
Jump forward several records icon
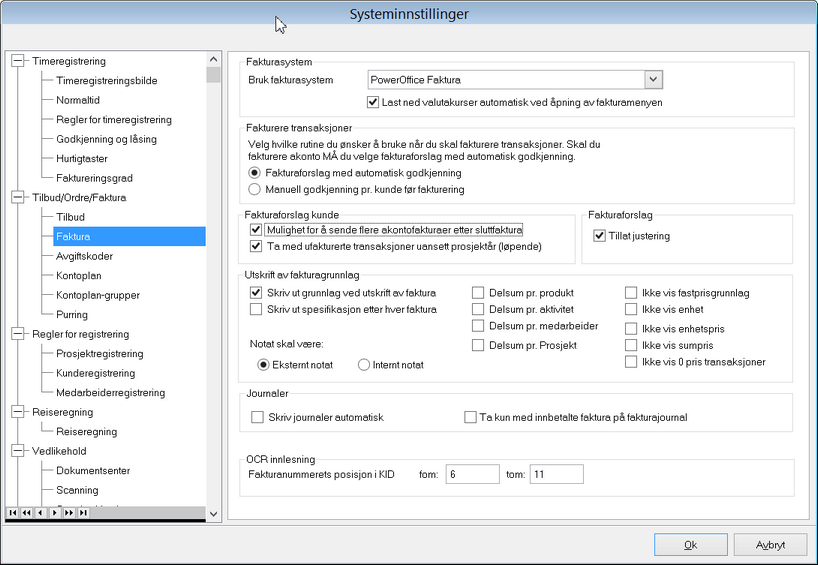coord(69,513)
